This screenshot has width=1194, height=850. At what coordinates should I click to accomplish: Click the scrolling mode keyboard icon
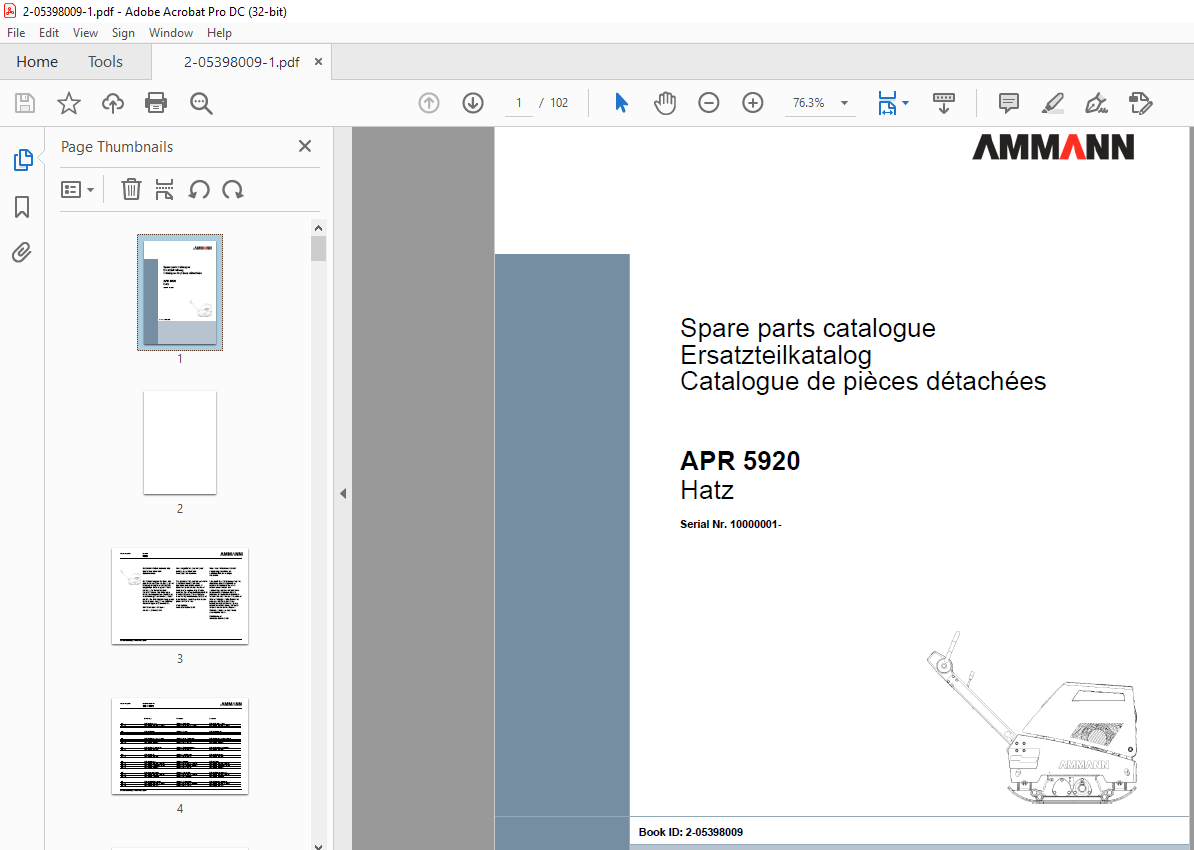[943, 103]
